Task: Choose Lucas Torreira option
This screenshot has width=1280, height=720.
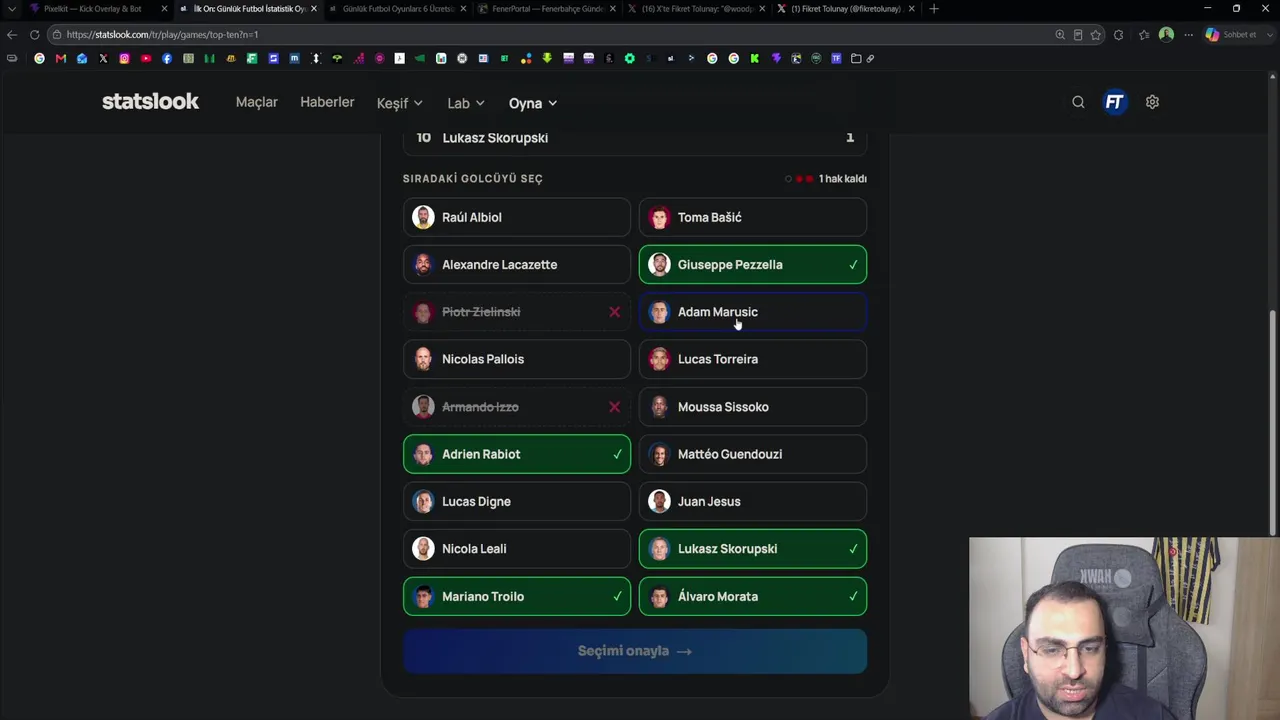Action: [753, 359]
